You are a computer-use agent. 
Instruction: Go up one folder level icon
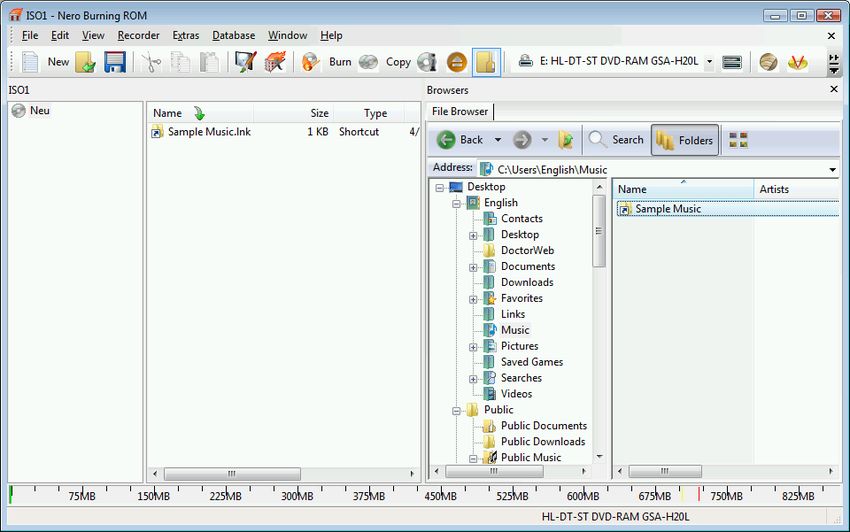pos(565,140)
